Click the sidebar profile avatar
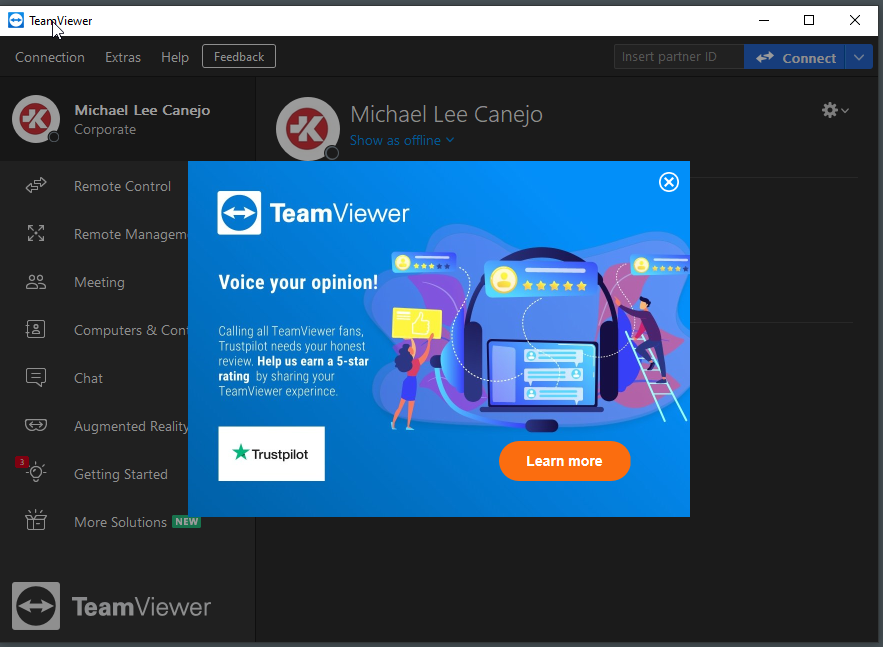This screenshot has width=883, height=647. pos(36,119)
